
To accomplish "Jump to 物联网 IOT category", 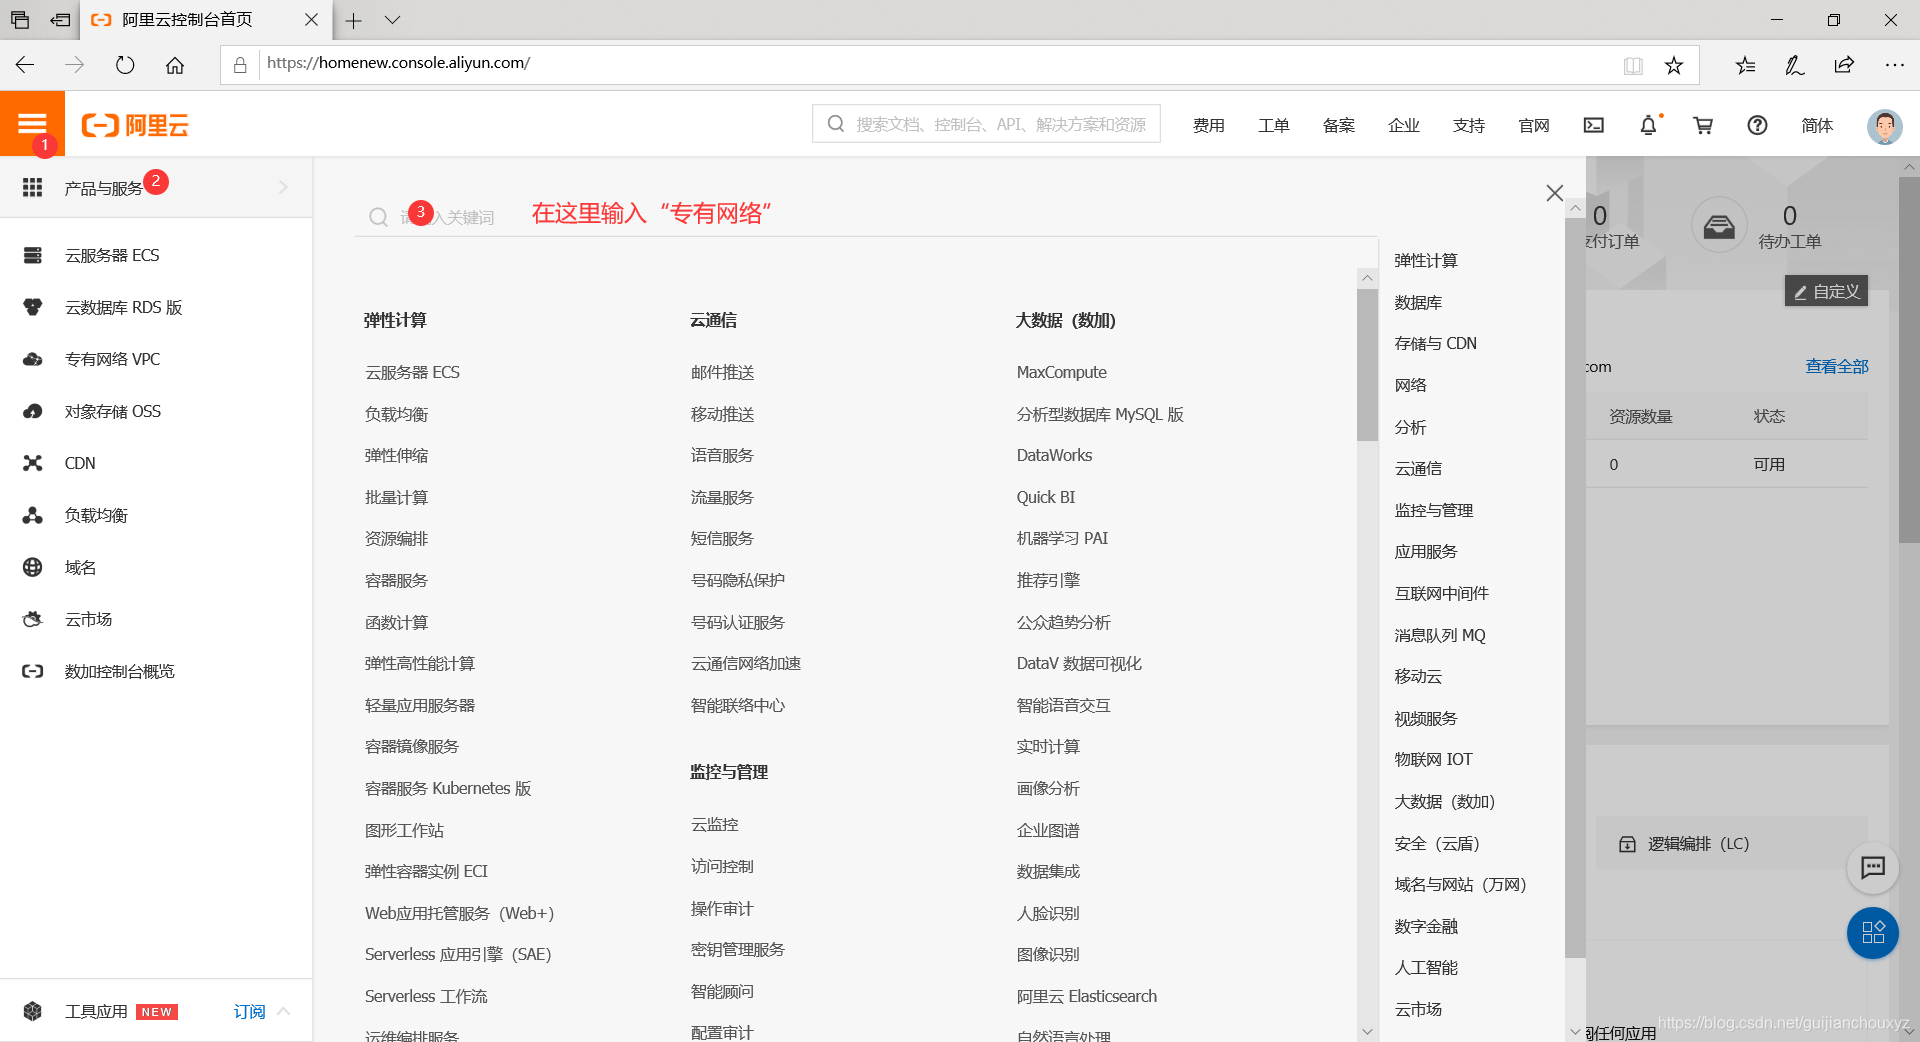I will point(1433,759).
